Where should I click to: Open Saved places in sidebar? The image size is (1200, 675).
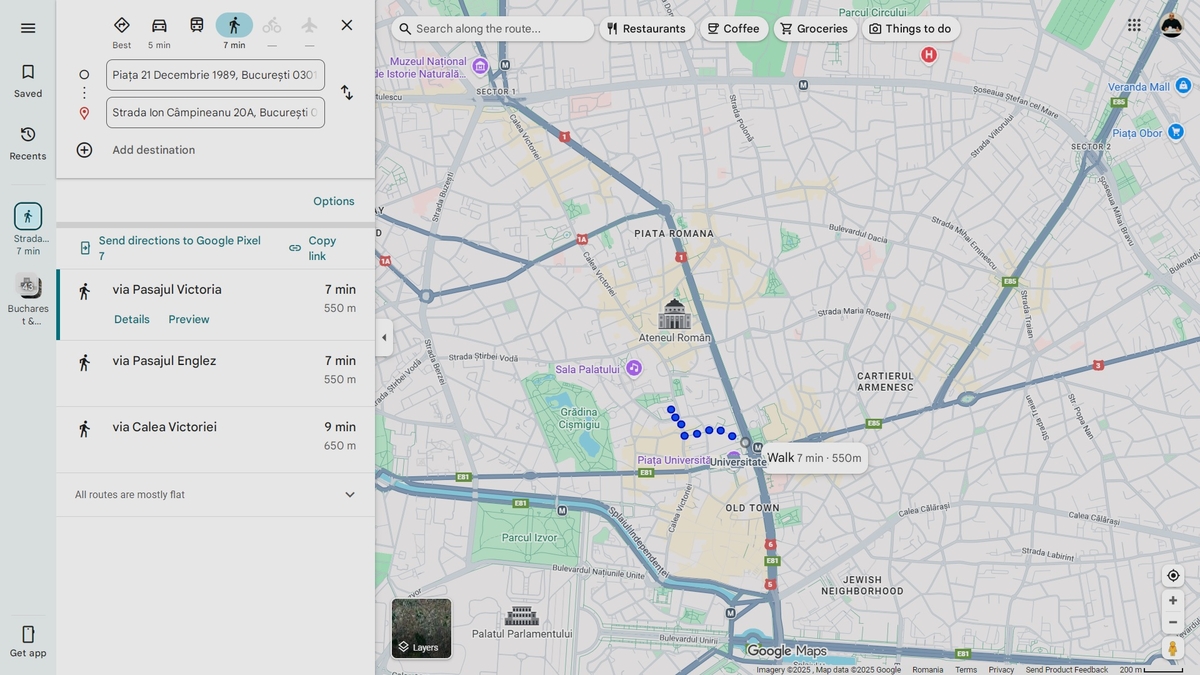coord(28,81)
